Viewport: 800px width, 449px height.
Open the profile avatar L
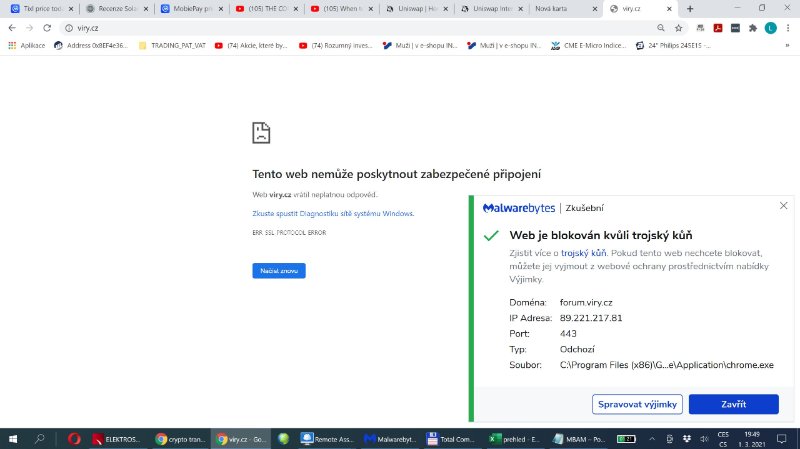(x=770, y=28)
